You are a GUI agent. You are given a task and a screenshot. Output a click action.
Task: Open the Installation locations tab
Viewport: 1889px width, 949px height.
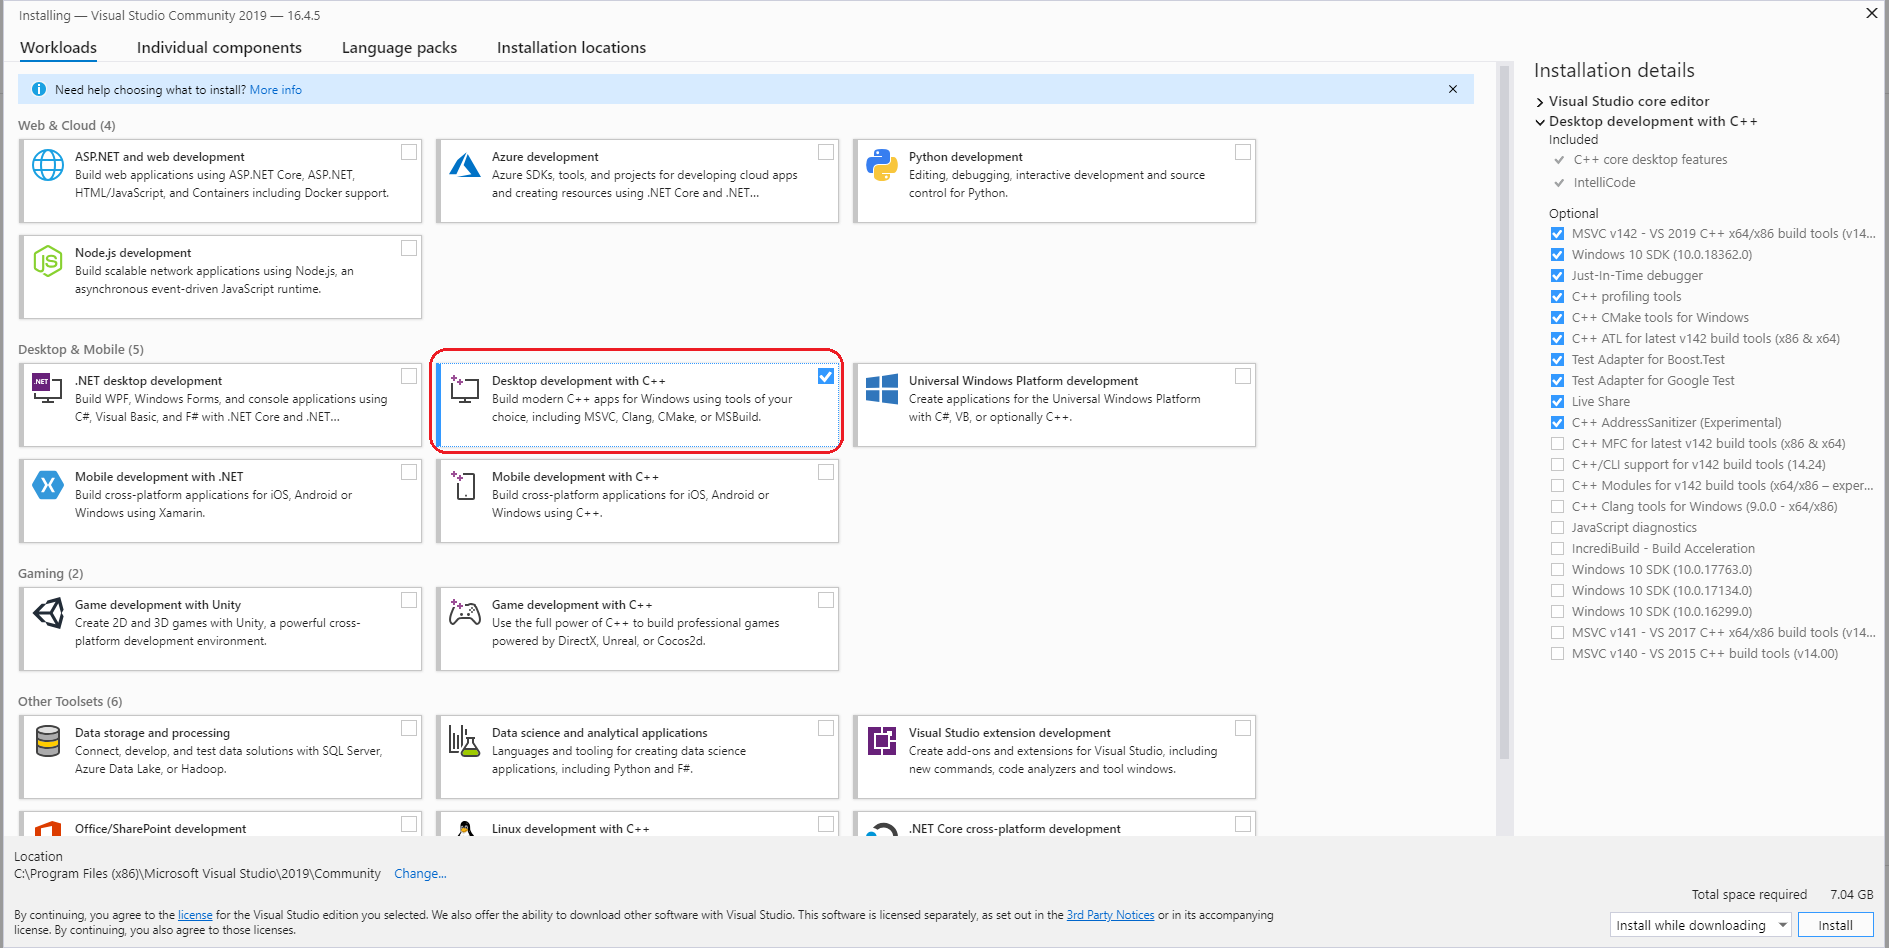click(571, 47)
